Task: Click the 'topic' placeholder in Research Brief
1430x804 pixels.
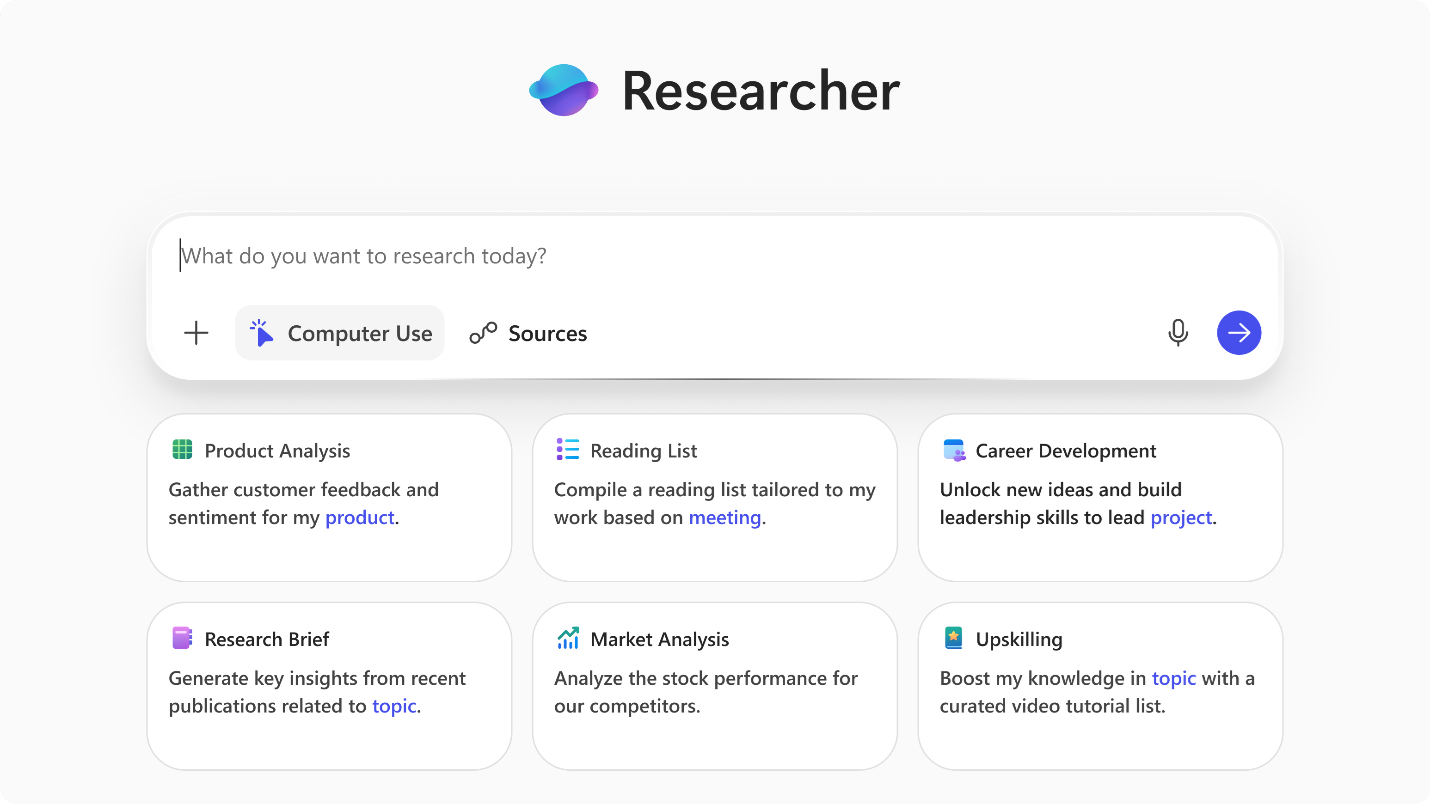Action: pos(394,706)
